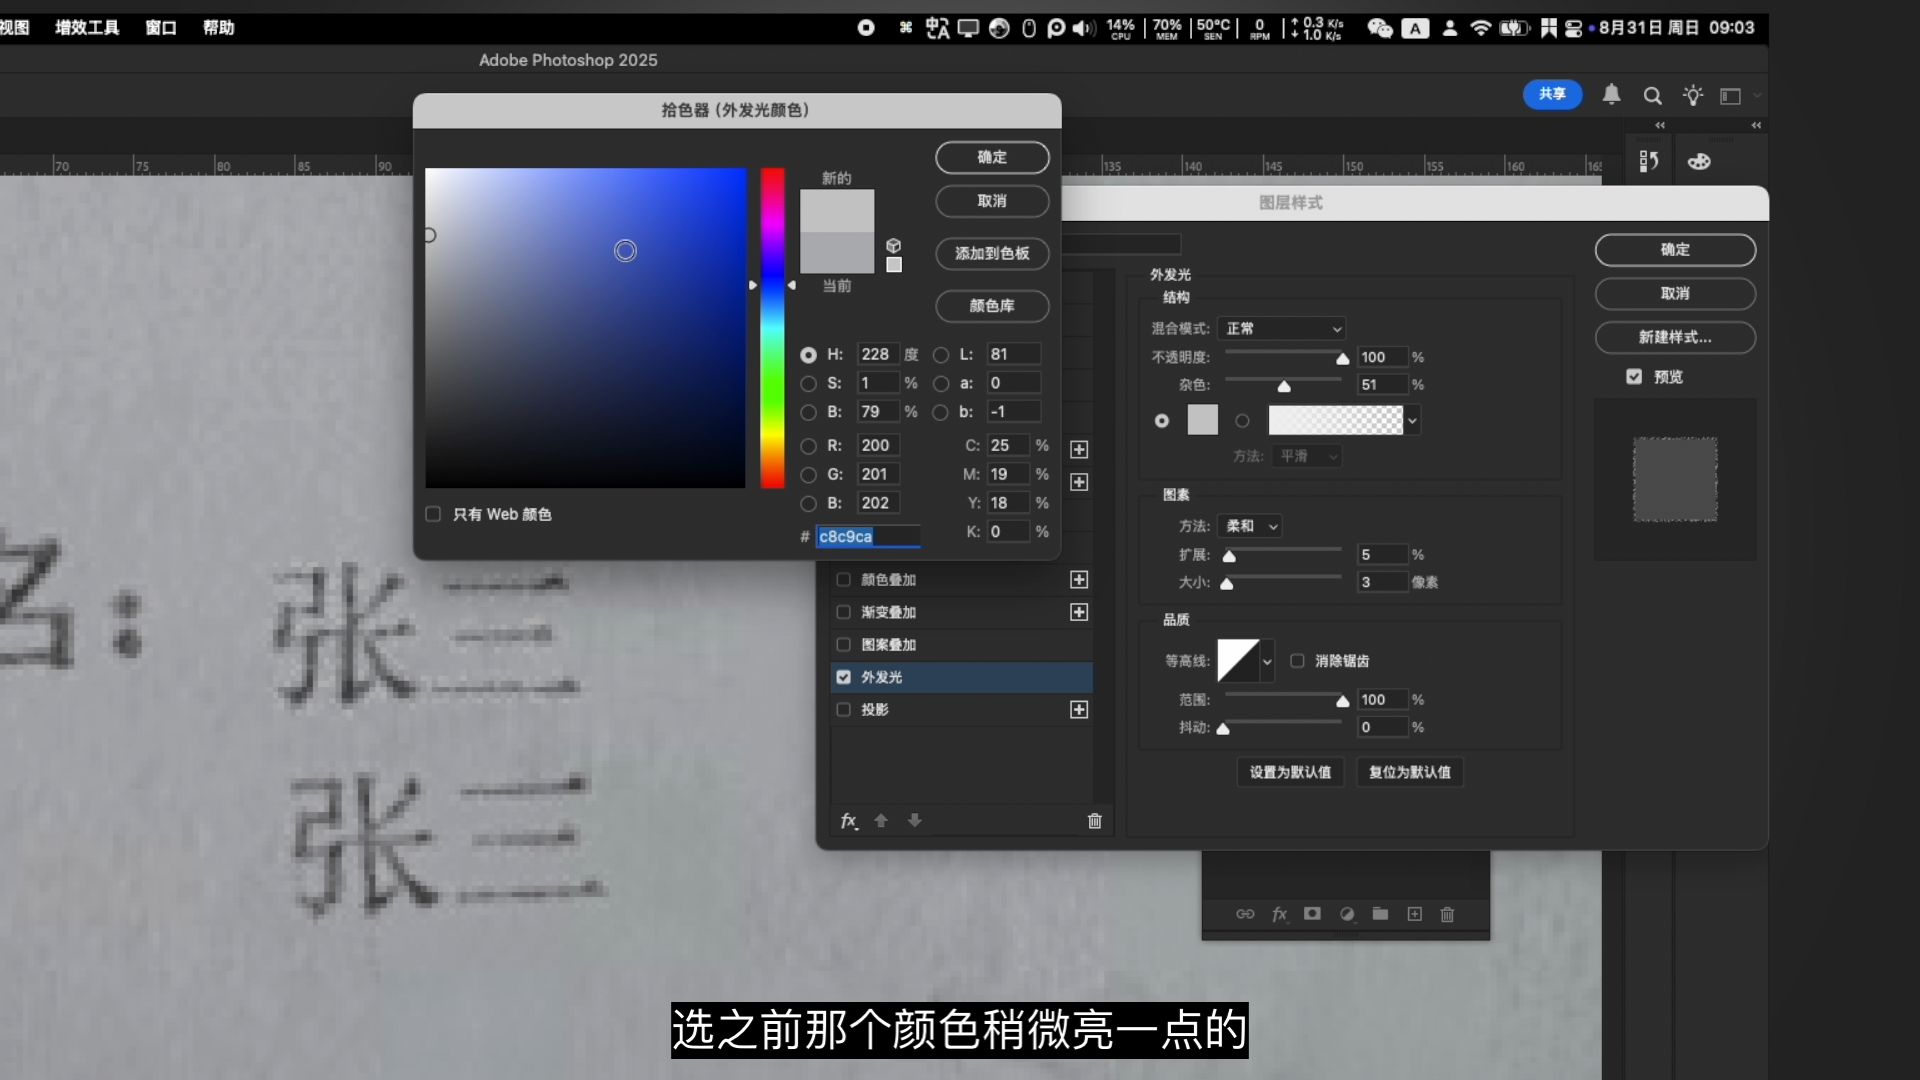Screen dimensions: 1920x1080
Task: Click the add layer mask icon
Action: 1312,914
